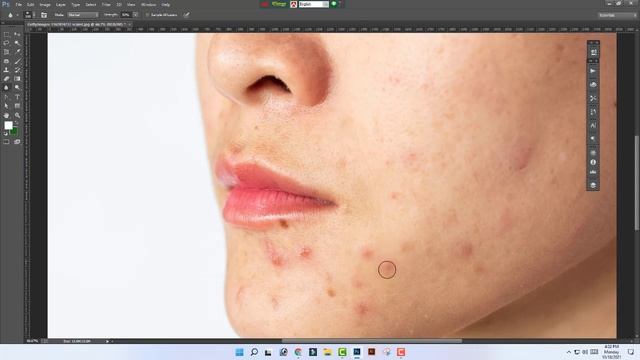Select the Move tool
The width and height of the screenshot is (640, 360).
(17, 35)
